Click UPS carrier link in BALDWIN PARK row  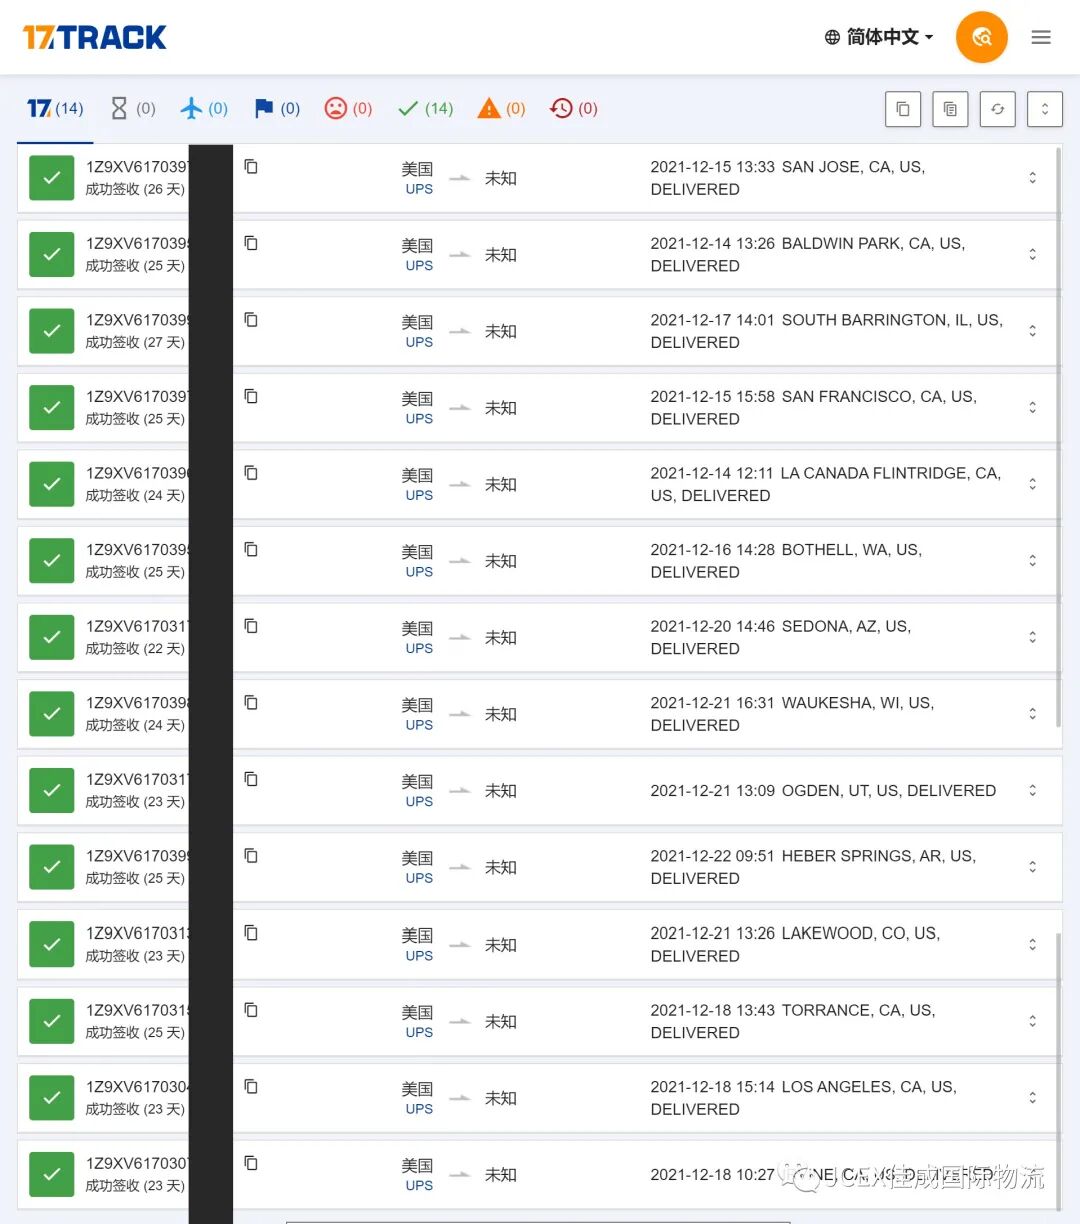tap(419, 266)
